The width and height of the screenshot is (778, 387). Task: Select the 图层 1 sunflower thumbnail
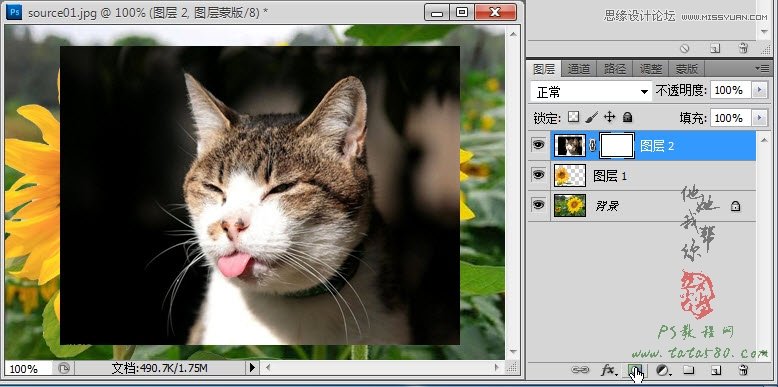coord(570,176)
